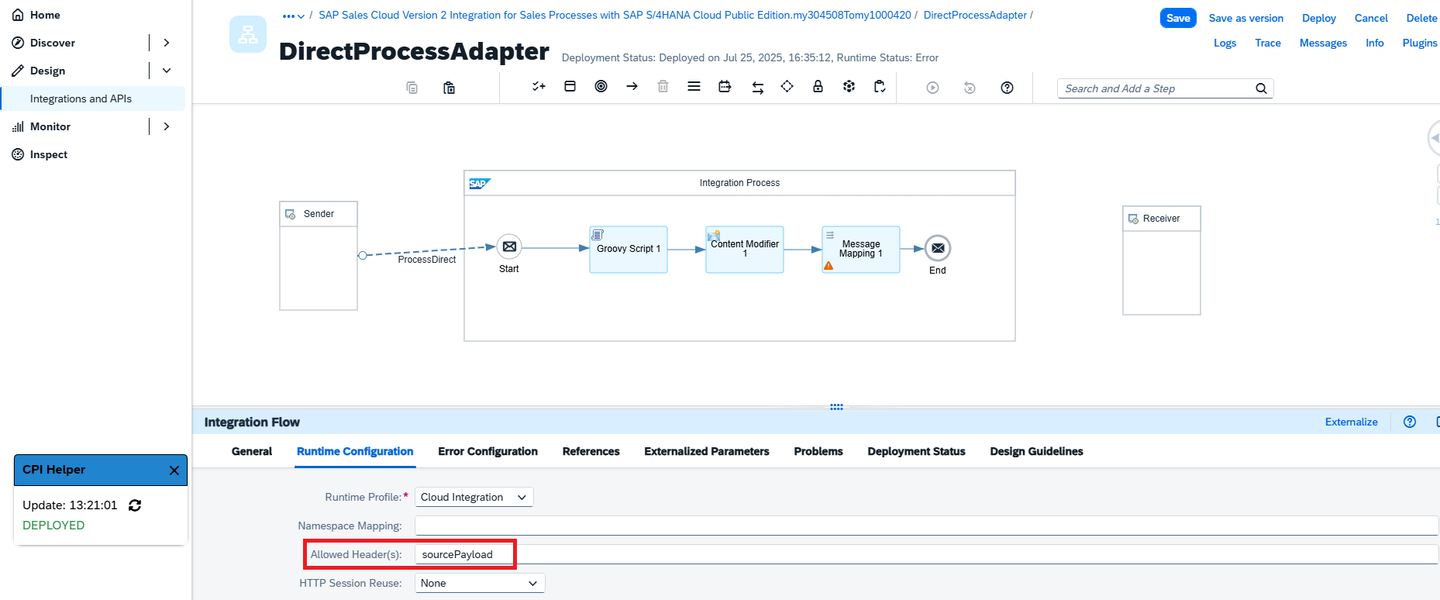Click the integration flow artifact icon beside the title
1440x600 pixels.
pyautogui.click(x=248, y=34)
